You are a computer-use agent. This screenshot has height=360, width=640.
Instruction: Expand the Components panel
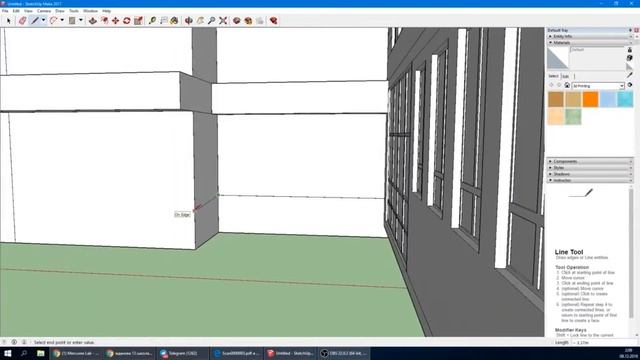[590, 162]
